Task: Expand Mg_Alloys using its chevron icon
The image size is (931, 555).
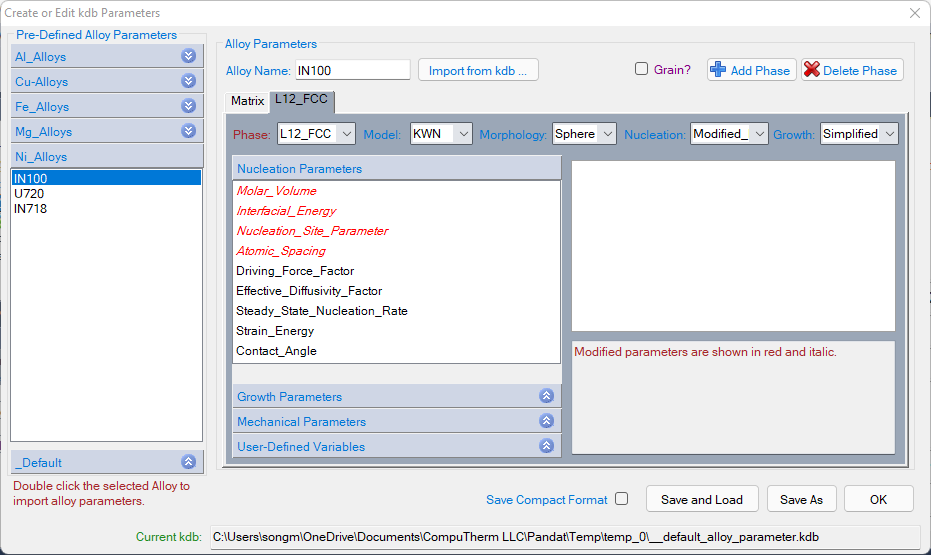Action: (x=188, y=131)
